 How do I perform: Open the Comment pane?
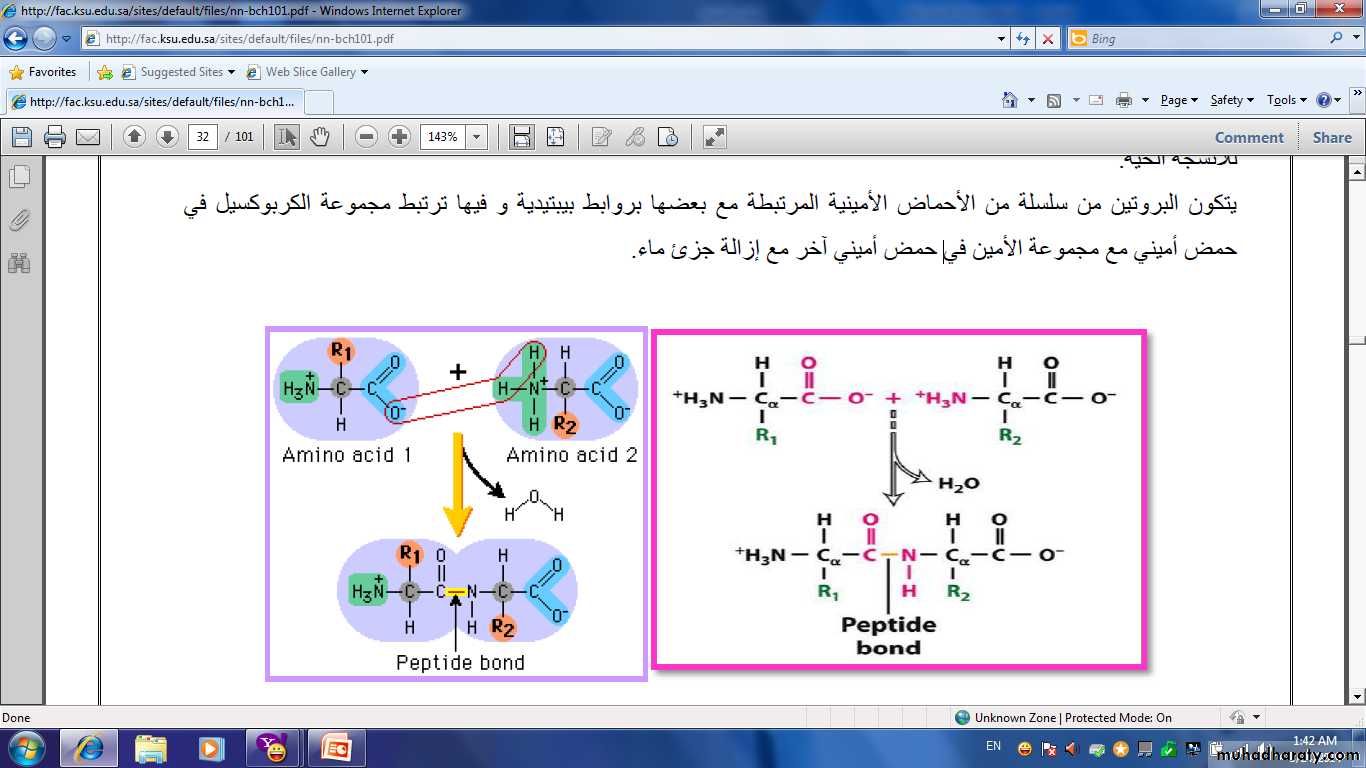(x=1248, y=137)
